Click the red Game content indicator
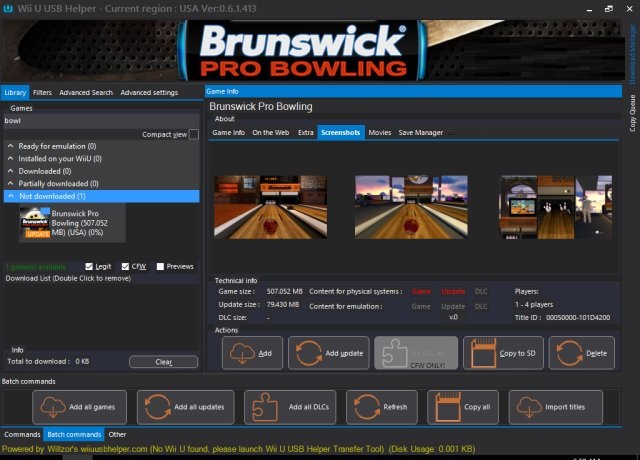Viewport: 640px width, 460px height. click(421, 291)
